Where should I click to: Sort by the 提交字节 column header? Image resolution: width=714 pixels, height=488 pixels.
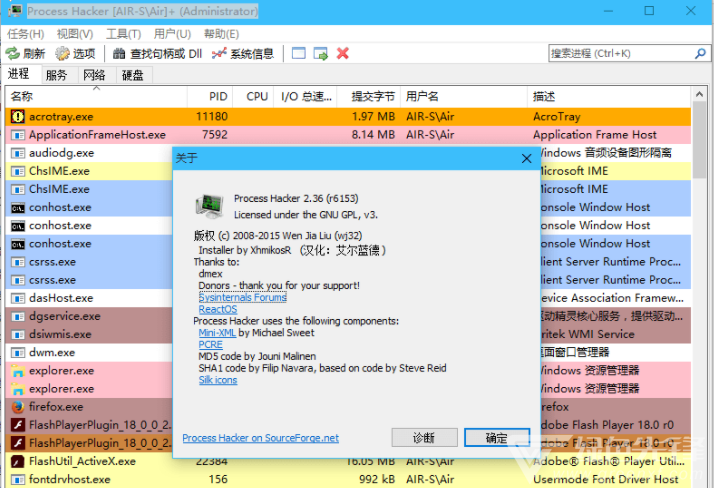tap(369, 97)
